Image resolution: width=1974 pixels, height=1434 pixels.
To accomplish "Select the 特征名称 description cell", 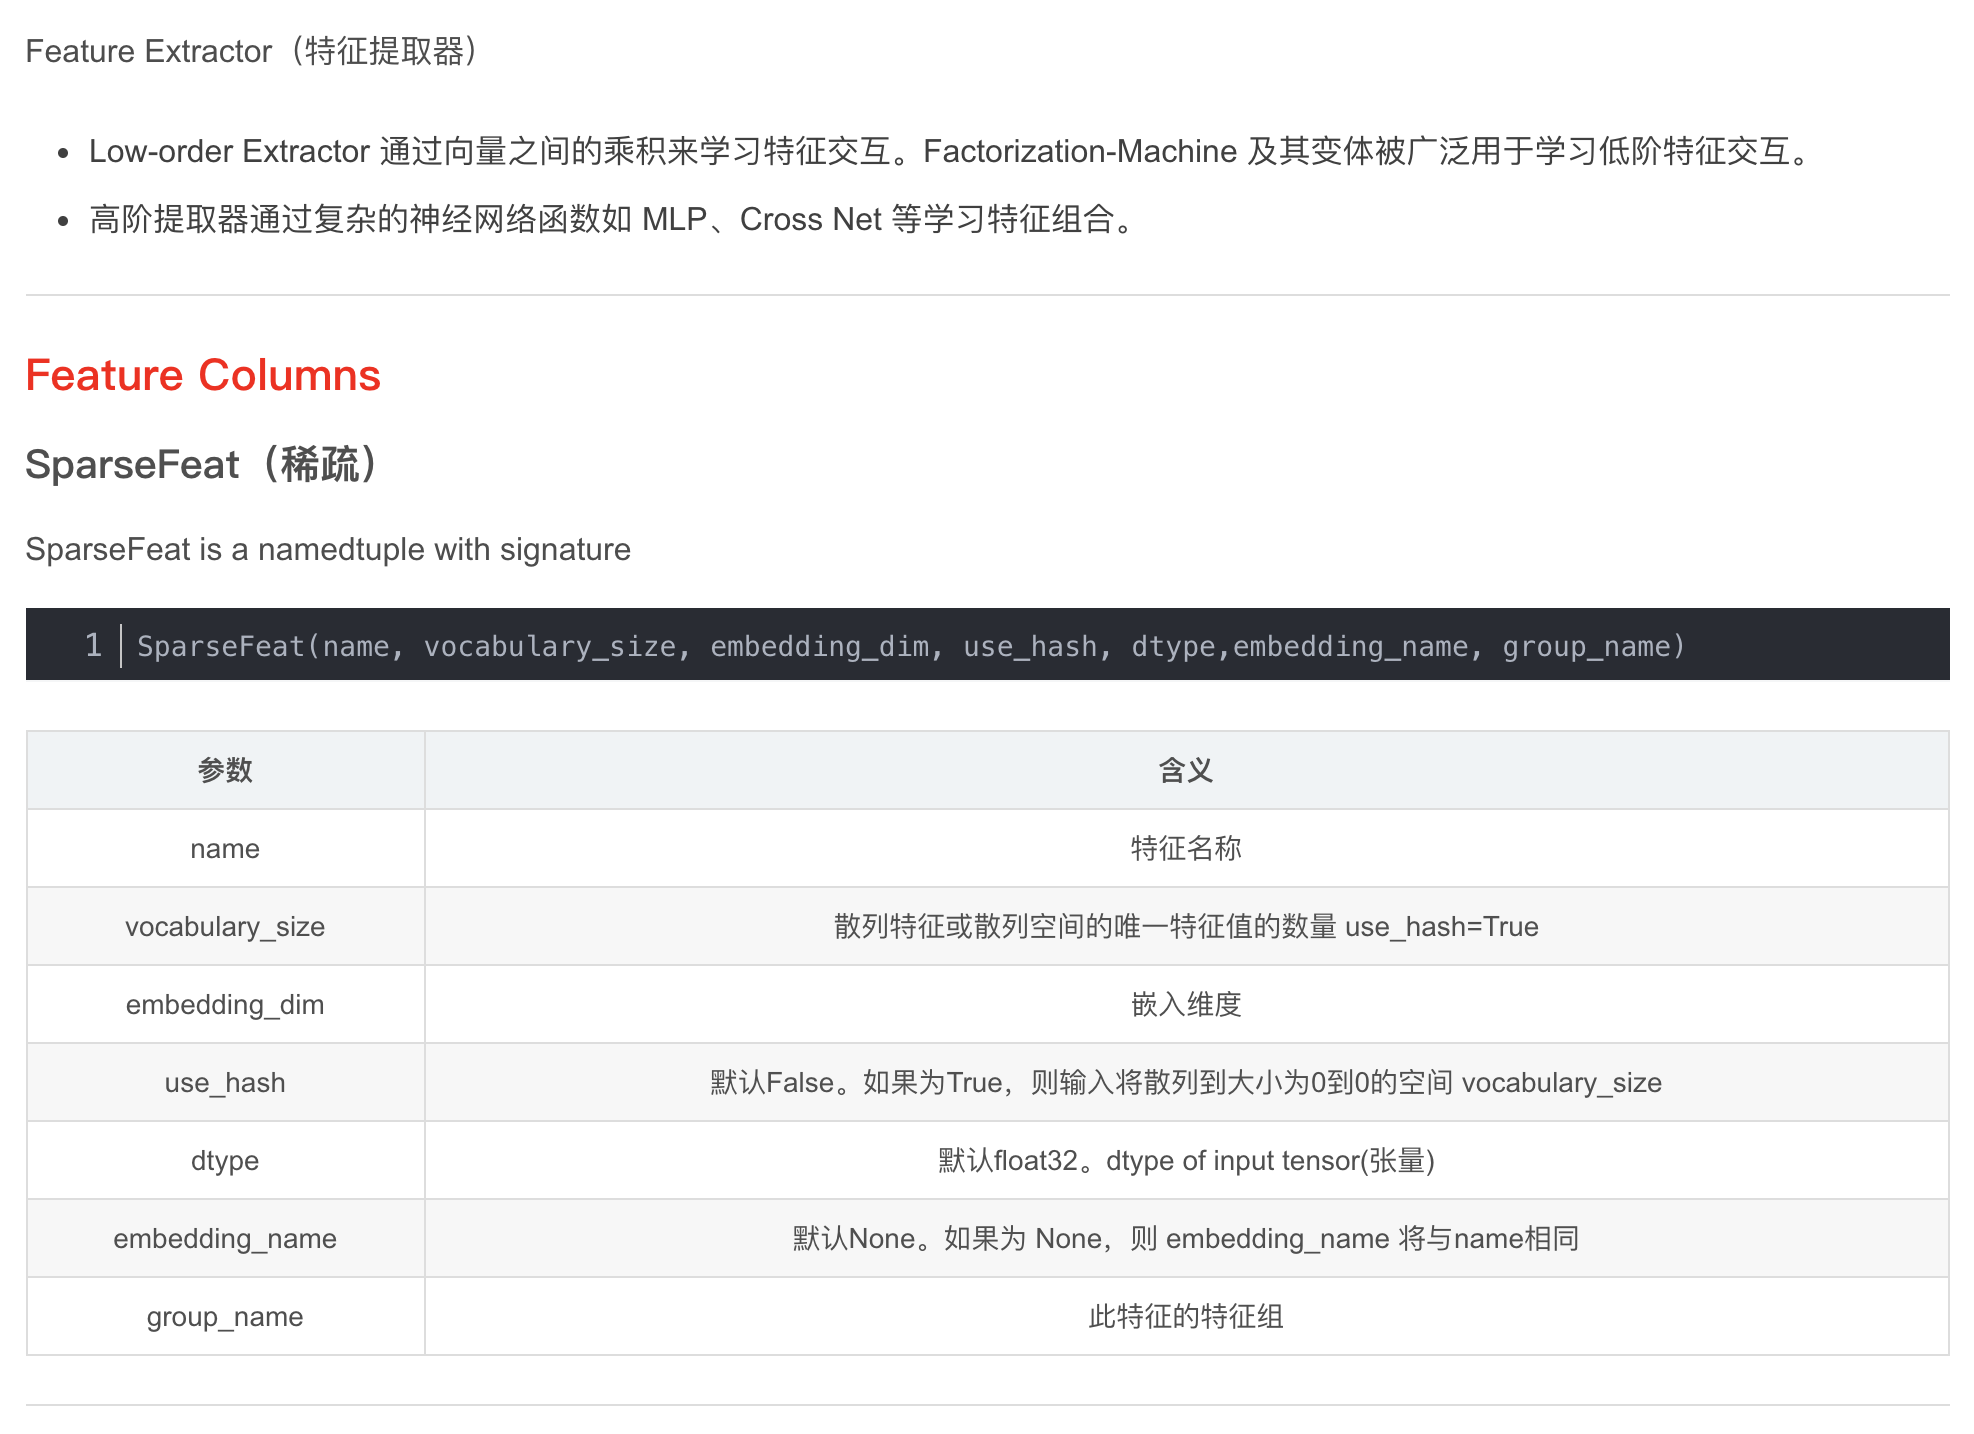I will [x=1183, y=848].
